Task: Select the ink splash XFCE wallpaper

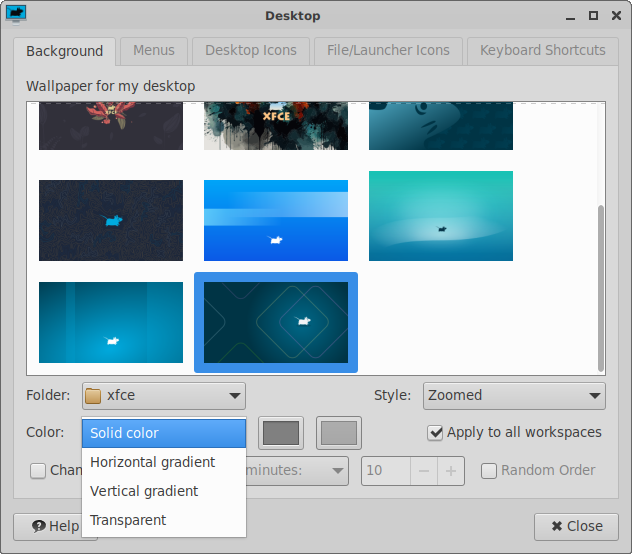Action: tap(276, 126)
